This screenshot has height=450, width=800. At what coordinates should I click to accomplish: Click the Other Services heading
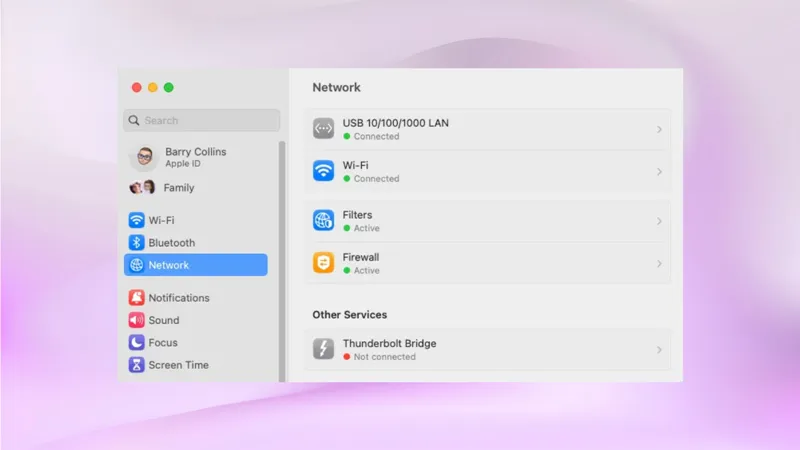[349, 314]
